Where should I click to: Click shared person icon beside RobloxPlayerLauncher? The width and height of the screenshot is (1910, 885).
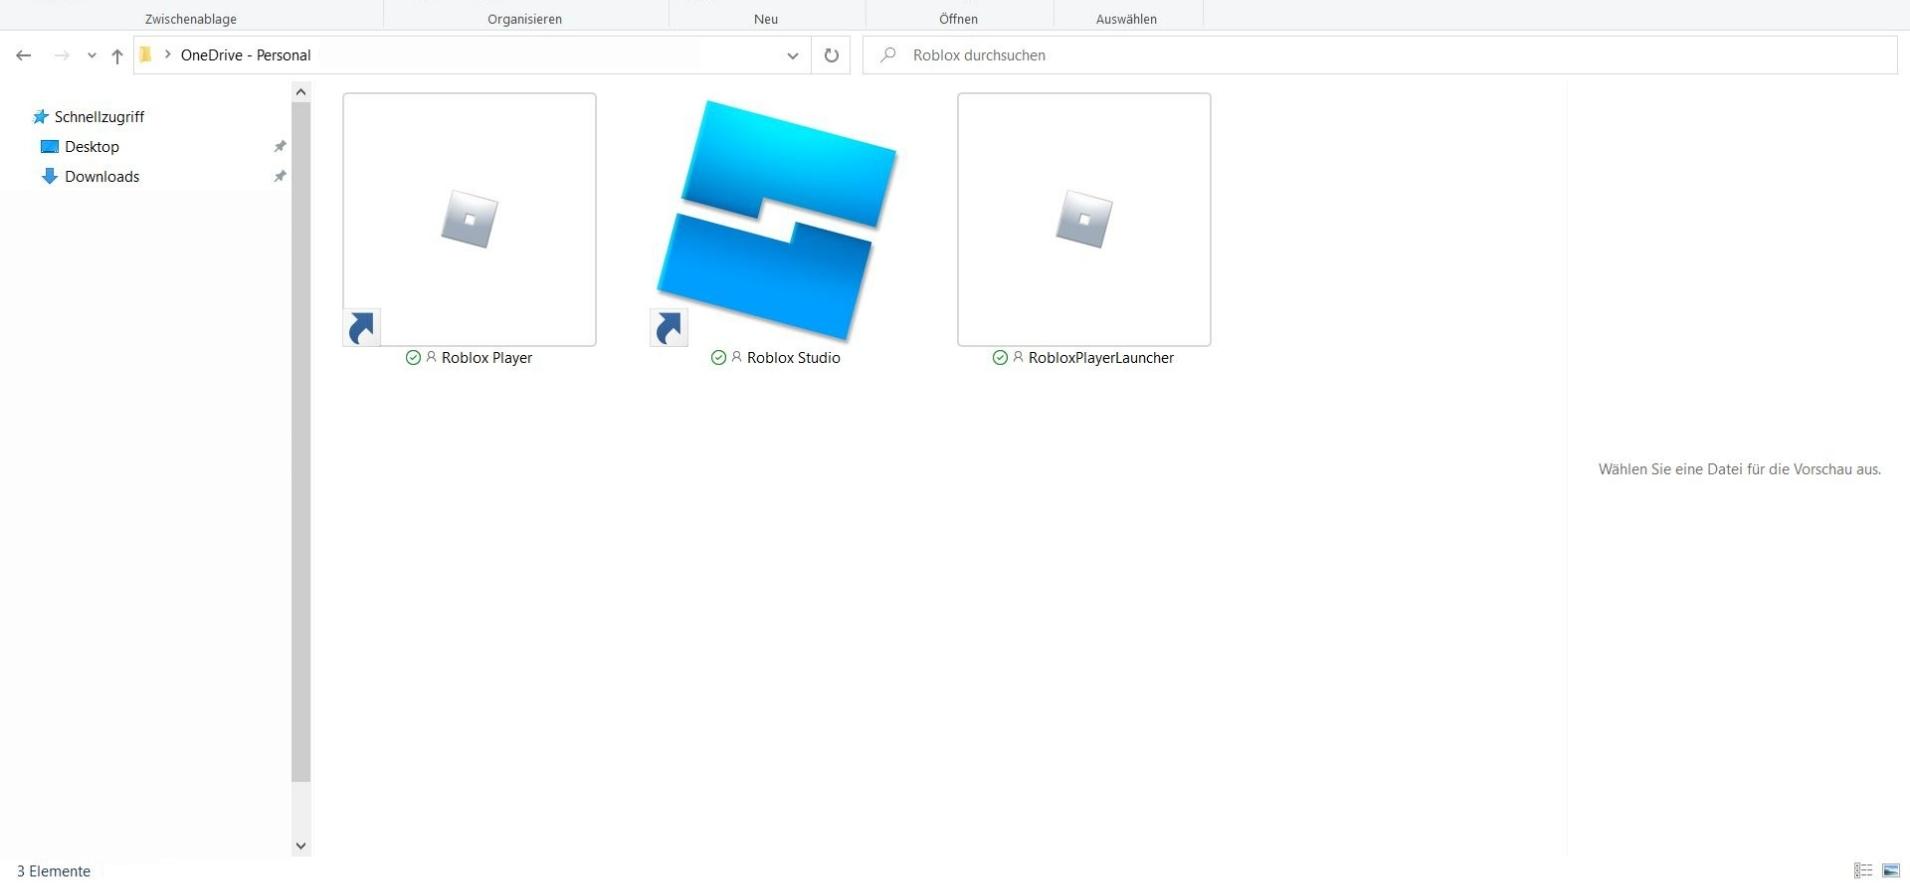coord(1018,357)
